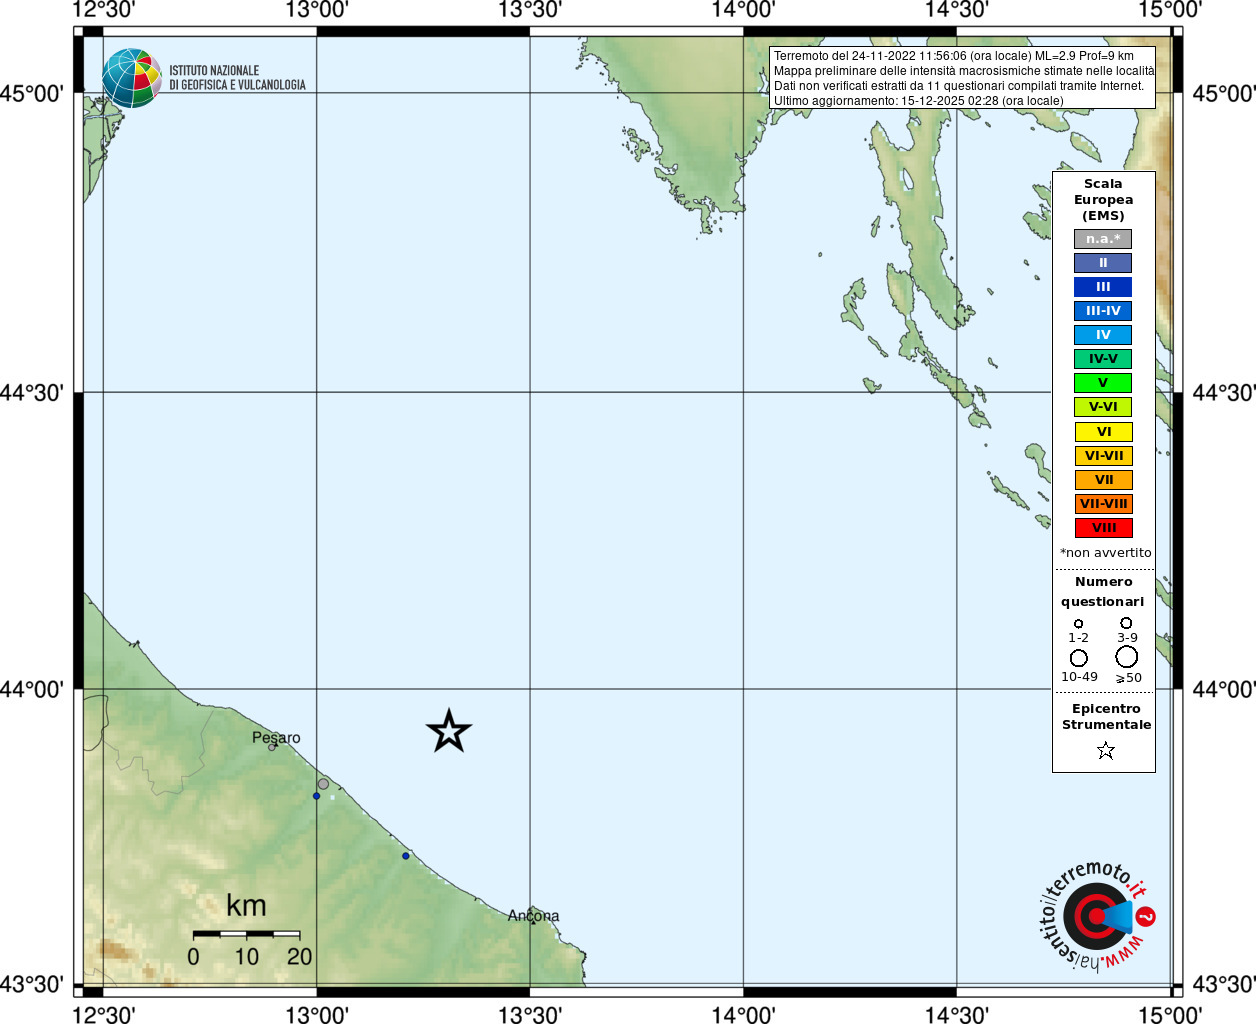The height and width of the screenshot is (1024, 1256).
Task: Click the top 13°30' longitude label
Action: [530, 10]
